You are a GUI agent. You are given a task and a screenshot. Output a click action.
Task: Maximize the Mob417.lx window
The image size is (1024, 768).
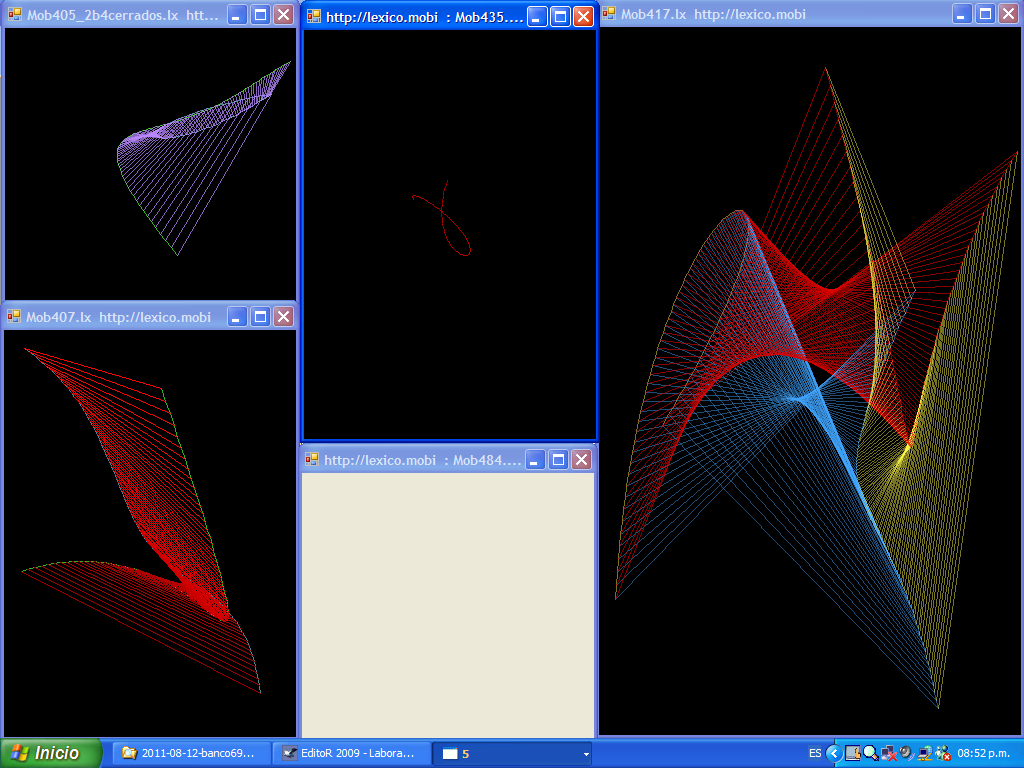click(x=985, y=14)
